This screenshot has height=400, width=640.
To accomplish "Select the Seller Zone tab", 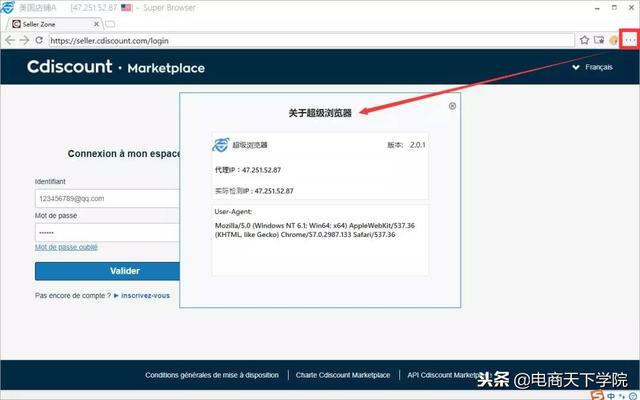I will coord(53,24).
